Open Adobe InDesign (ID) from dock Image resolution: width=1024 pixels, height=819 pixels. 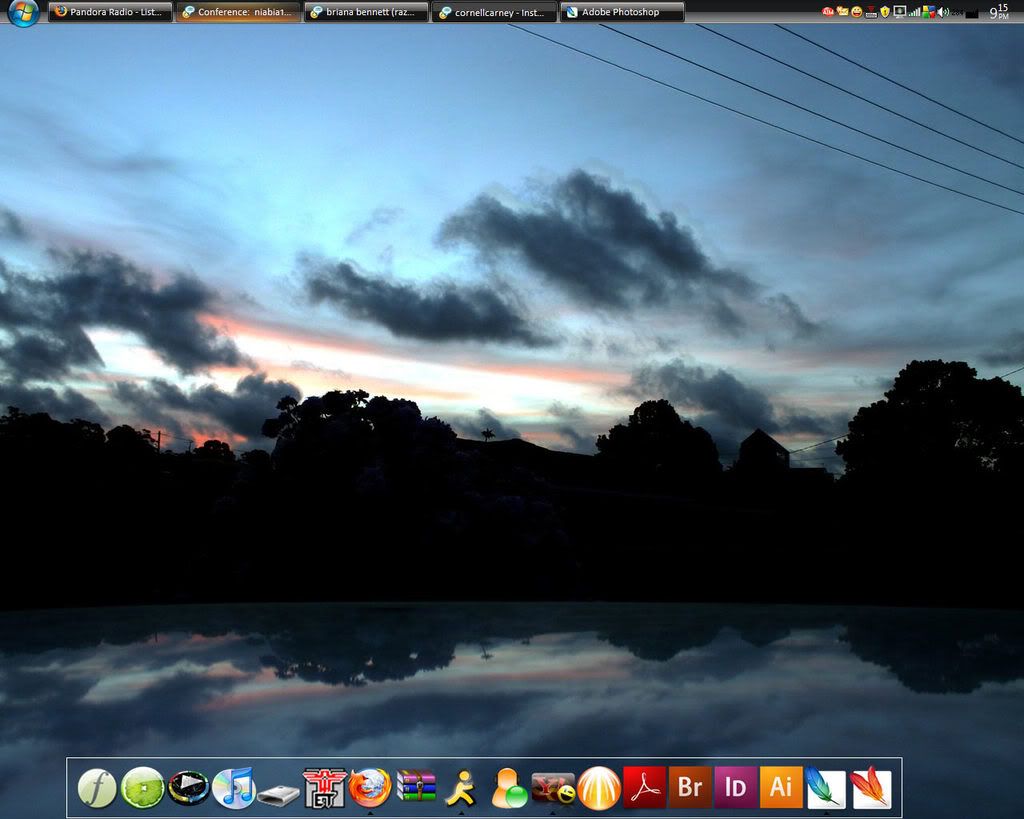[x=735, y=788]
